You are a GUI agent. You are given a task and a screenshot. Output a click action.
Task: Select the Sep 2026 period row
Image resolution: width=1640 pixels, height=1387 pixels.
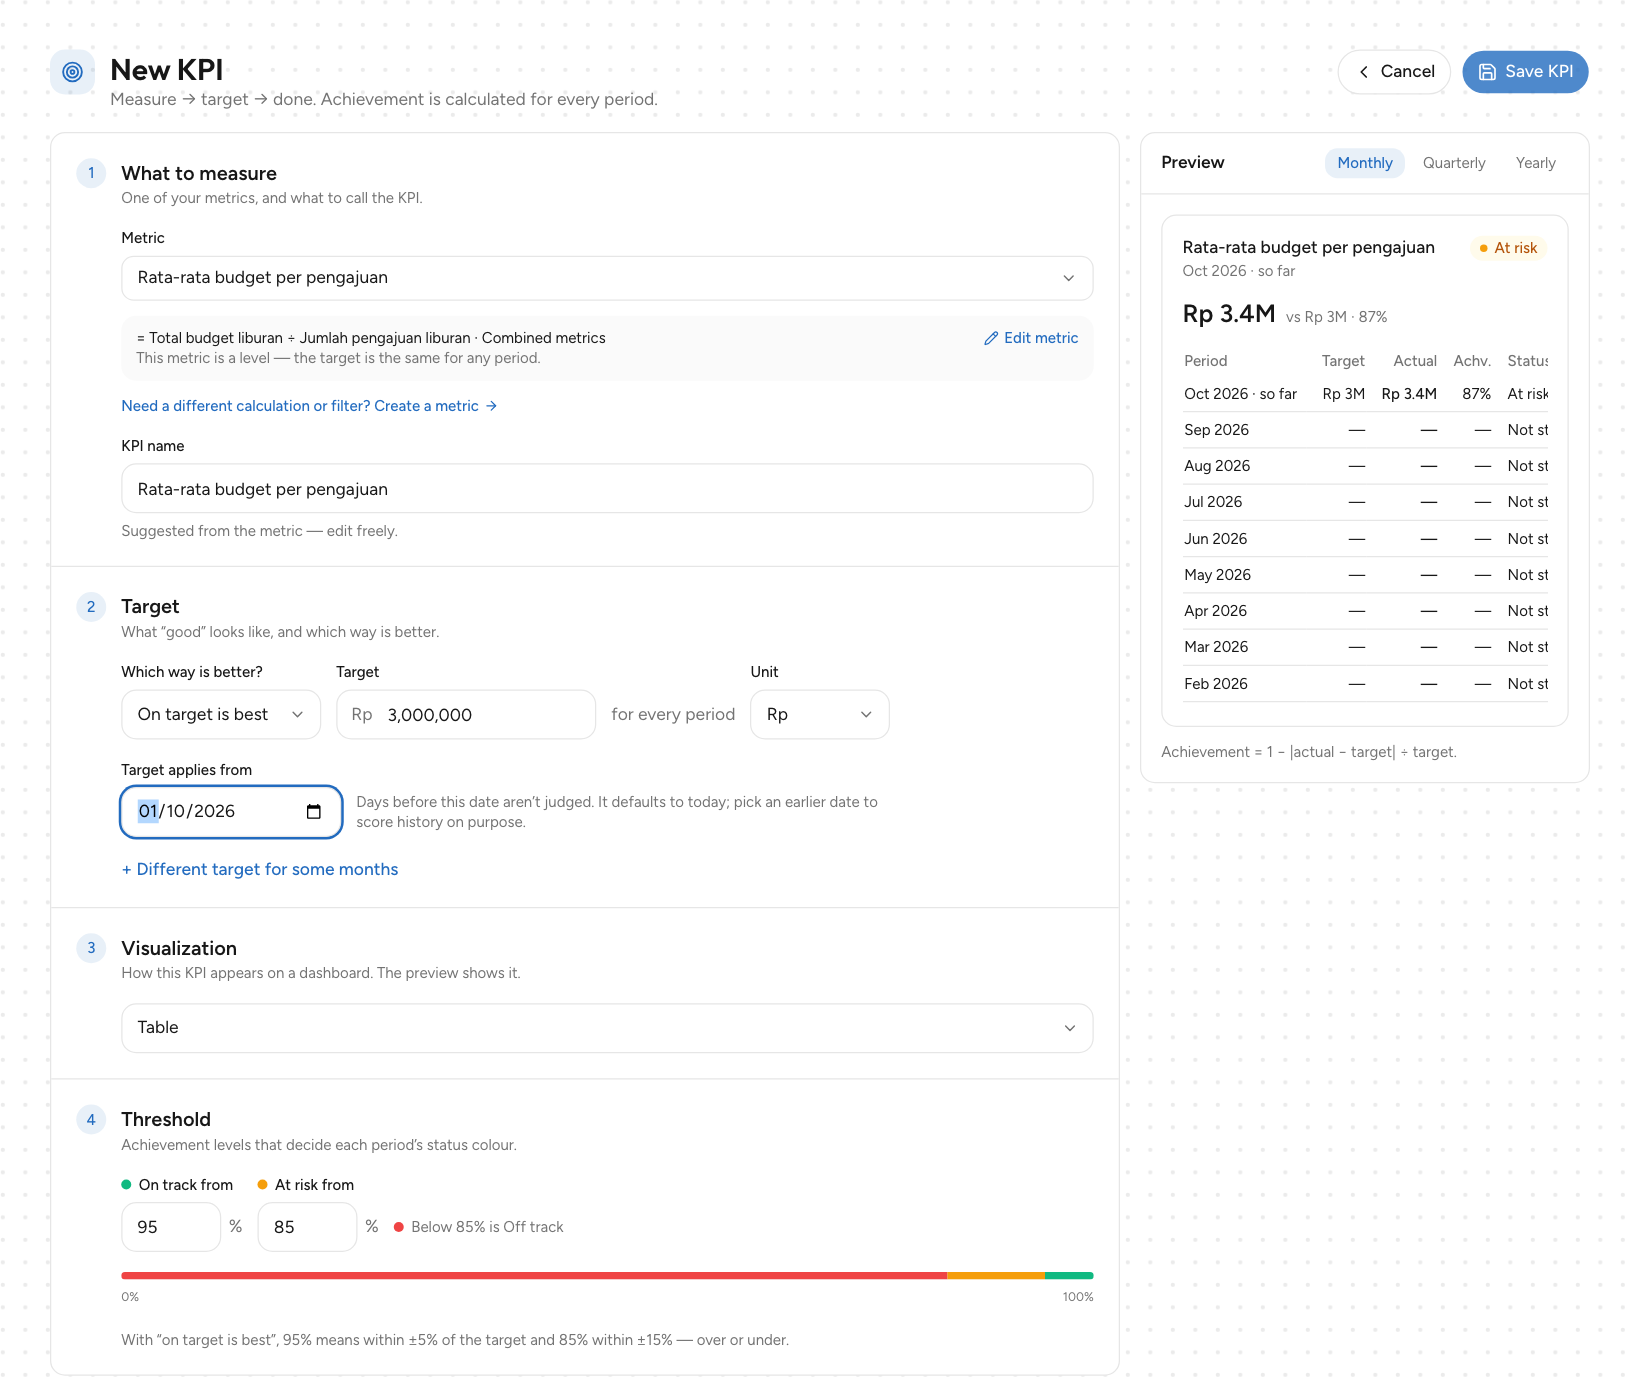point(1365,430)
